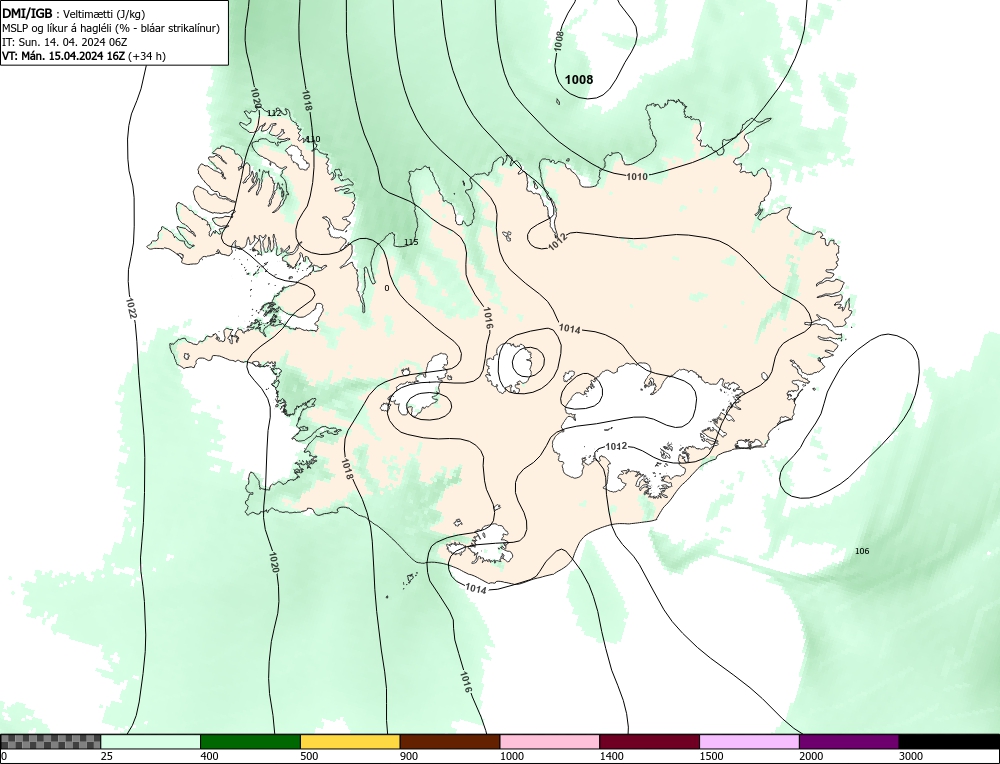Viewport: 1000px width, 764px height.
Task: Click the '1014' isobar label in central Iceland
Action: click(570, 329)
